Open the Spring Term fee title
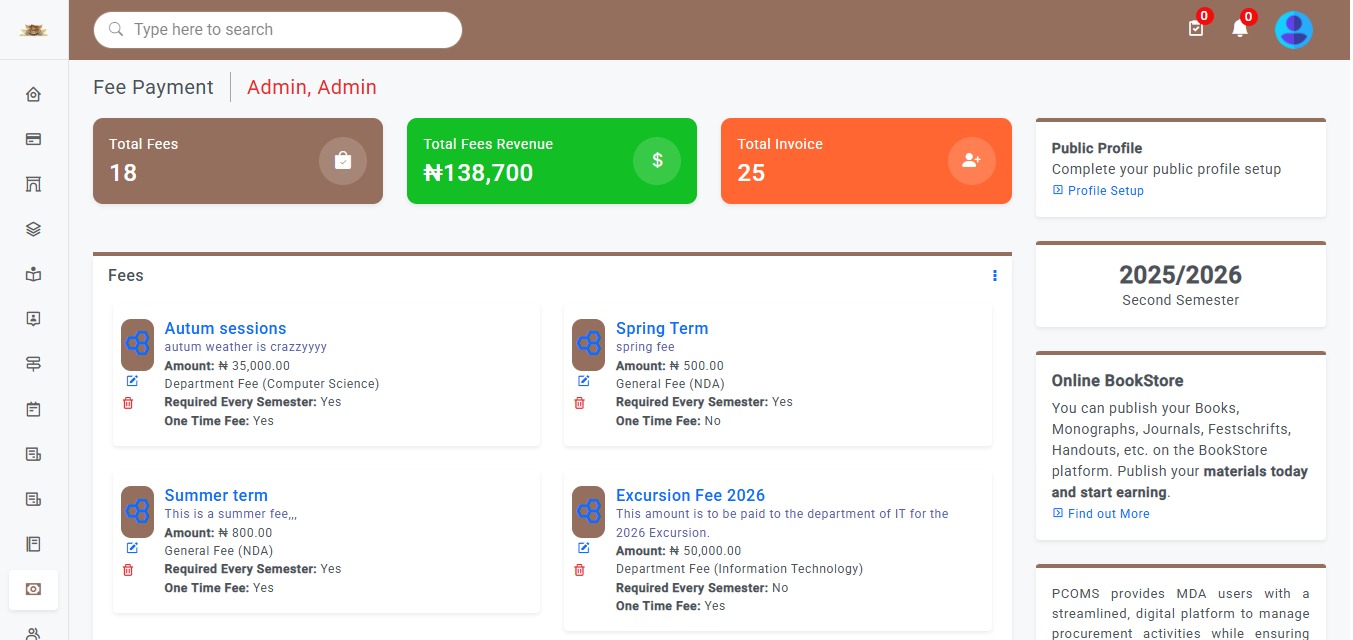This screenshot has height=640, width=1353. (661, 328)
